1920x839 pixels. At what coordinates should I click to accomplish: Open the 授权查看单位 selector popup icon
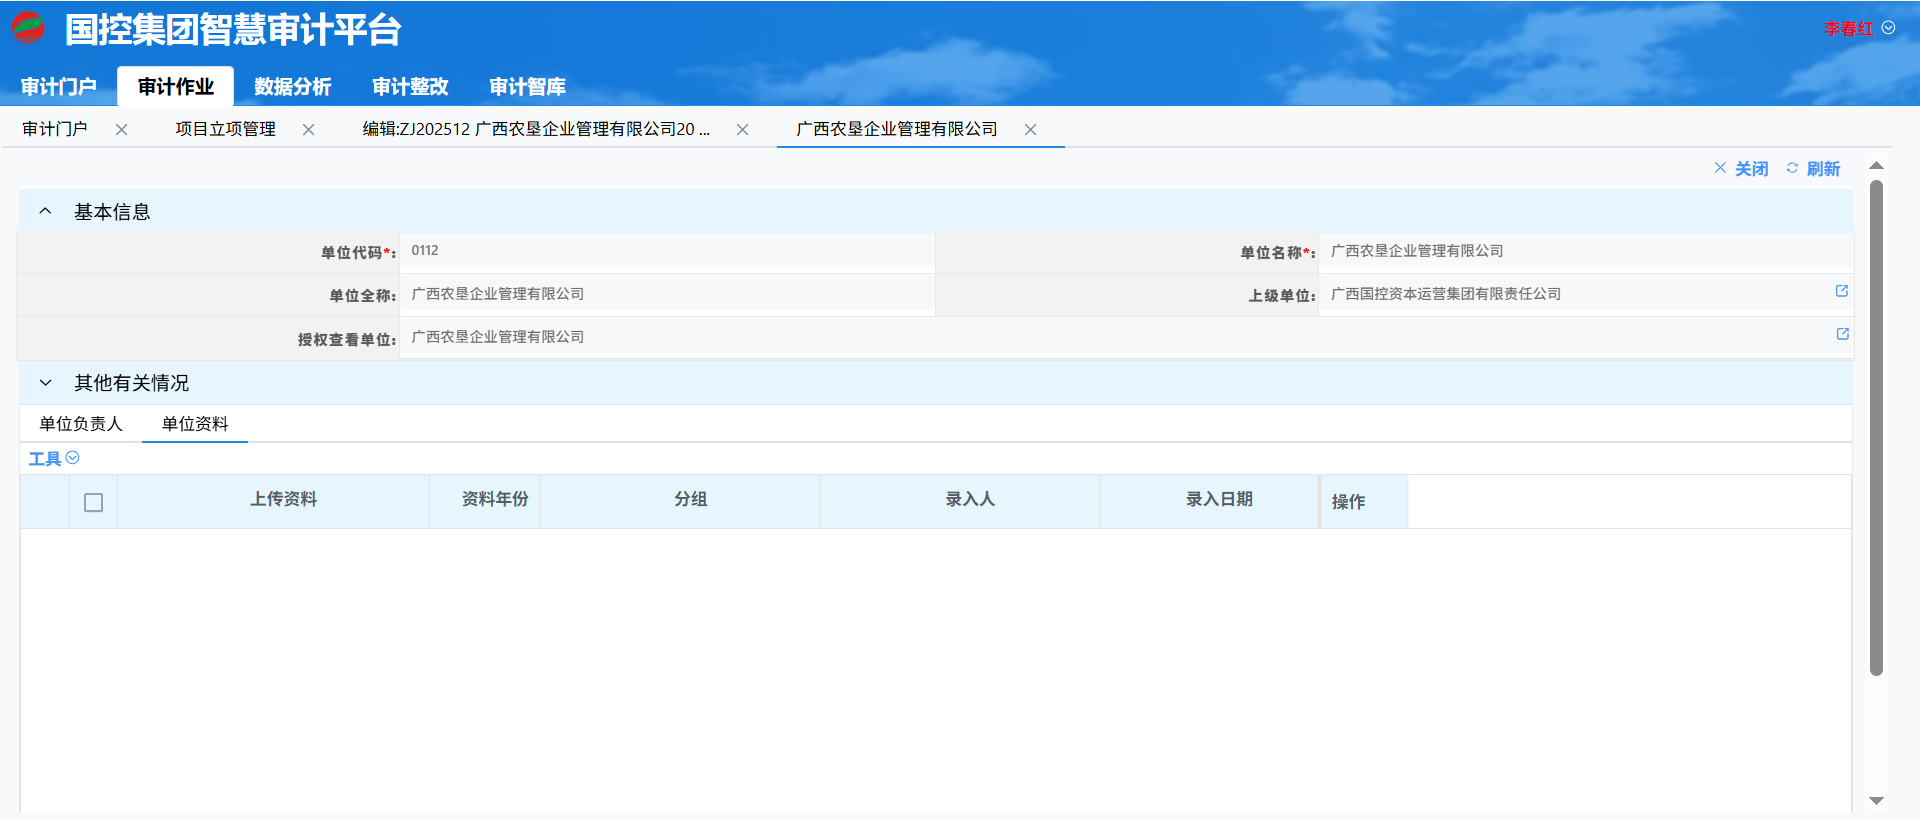1841,334
